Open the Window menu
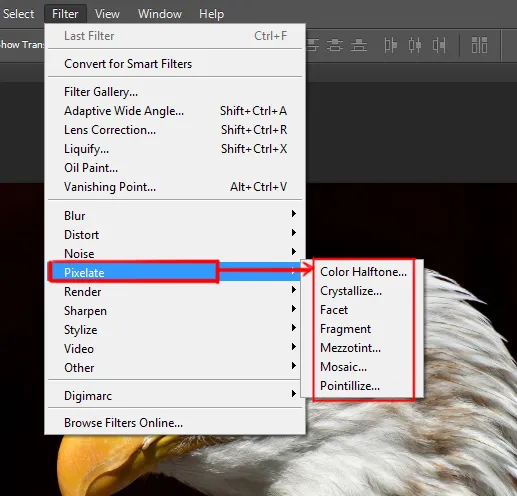517x496 pixels. pos(160,14)
